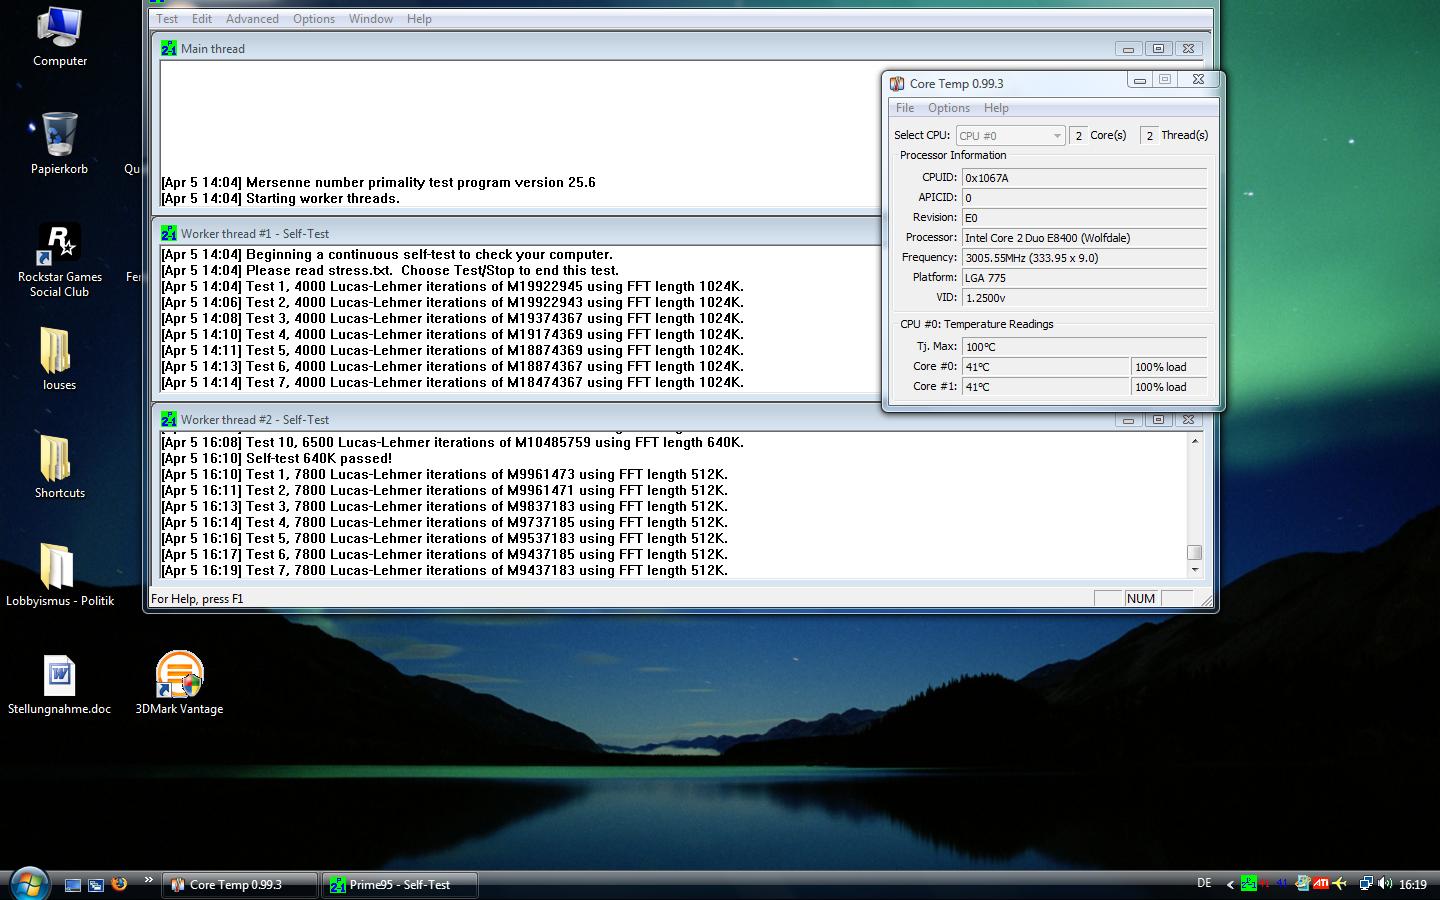Click network connections tray icon
The height and width of the screenshot is (900, 1440).
[x=1366, y=883]
